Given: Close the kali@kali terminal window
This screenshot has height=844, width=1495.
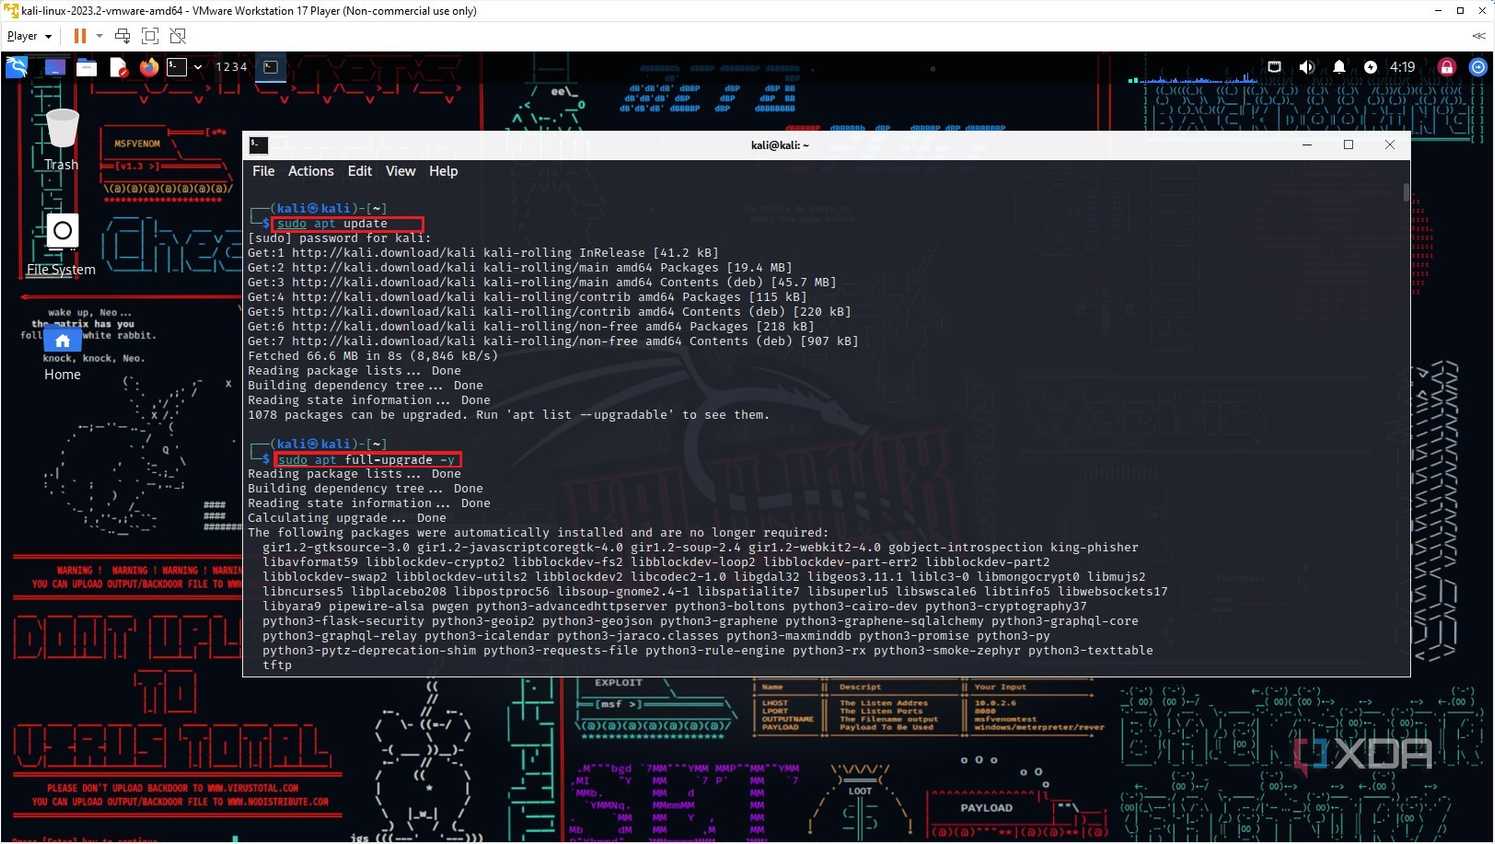Looking at the screenshot, I should pos(1389,145).
